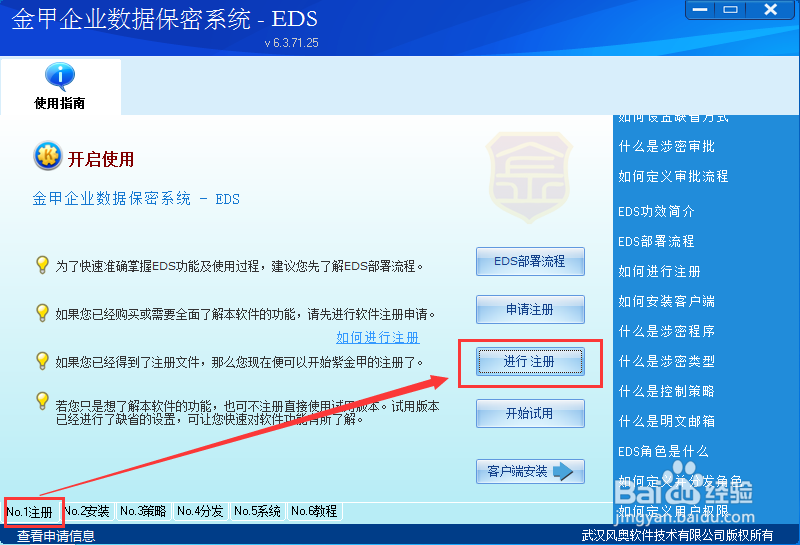Open 如何定义用户权限 help topic
Viewport: 800px width, 545px height.
pos(673,510)
